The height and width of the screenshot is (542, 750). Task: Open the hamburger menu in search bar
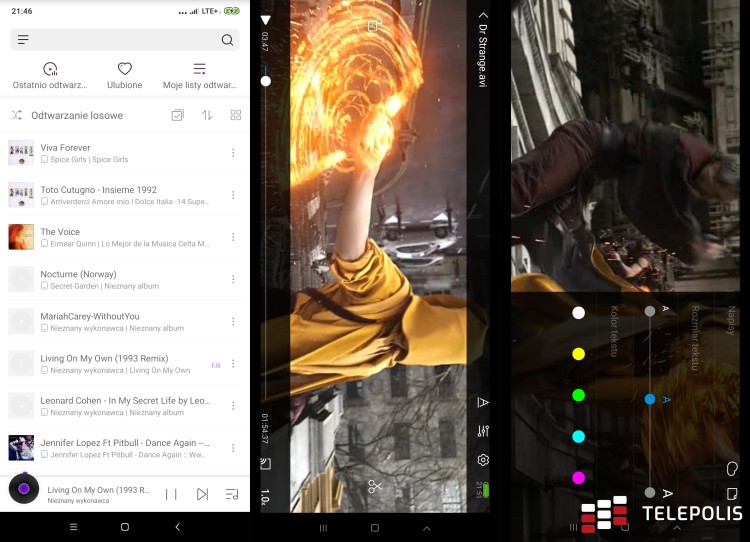point(23,40)
